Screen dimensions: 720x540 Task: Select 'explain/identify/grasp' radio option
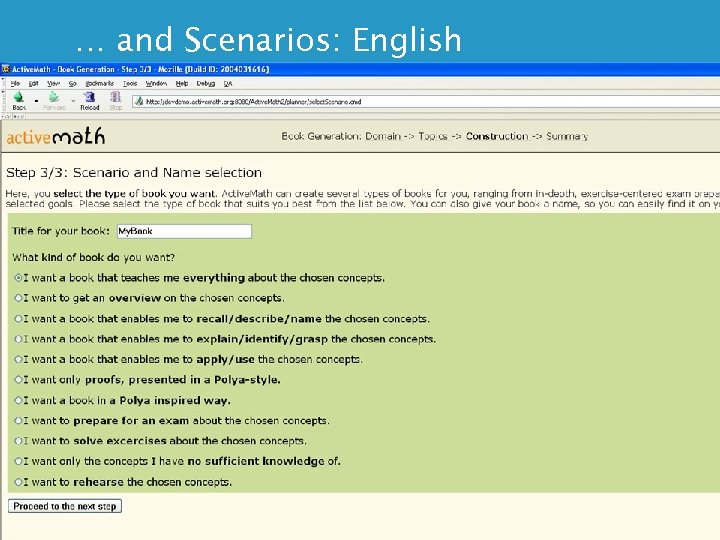[x=18, y=339]
